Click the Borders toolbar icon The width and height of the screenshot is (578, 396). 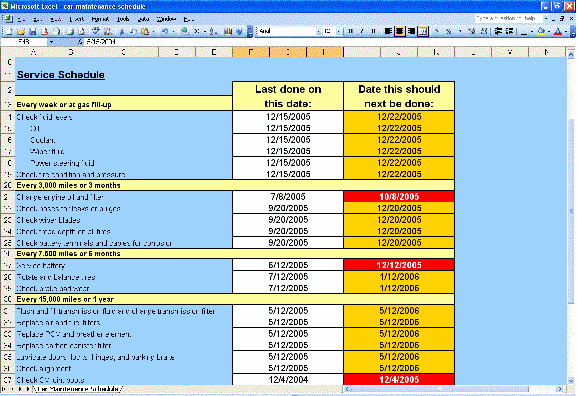click(x=524, y=31)
